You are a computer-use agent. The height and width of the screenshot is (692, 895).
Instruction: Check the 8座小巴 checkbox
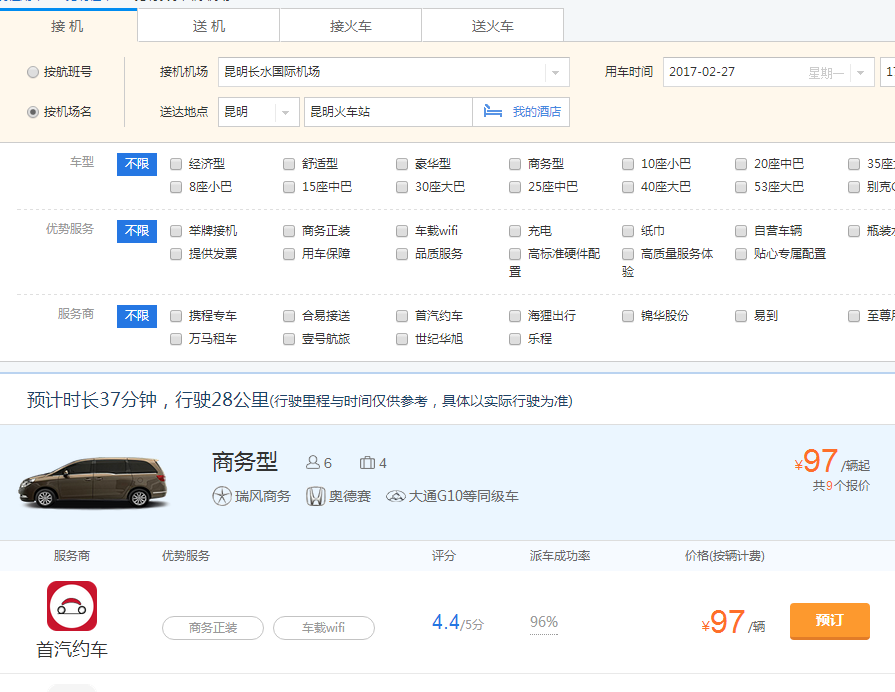tap(176, 187)
